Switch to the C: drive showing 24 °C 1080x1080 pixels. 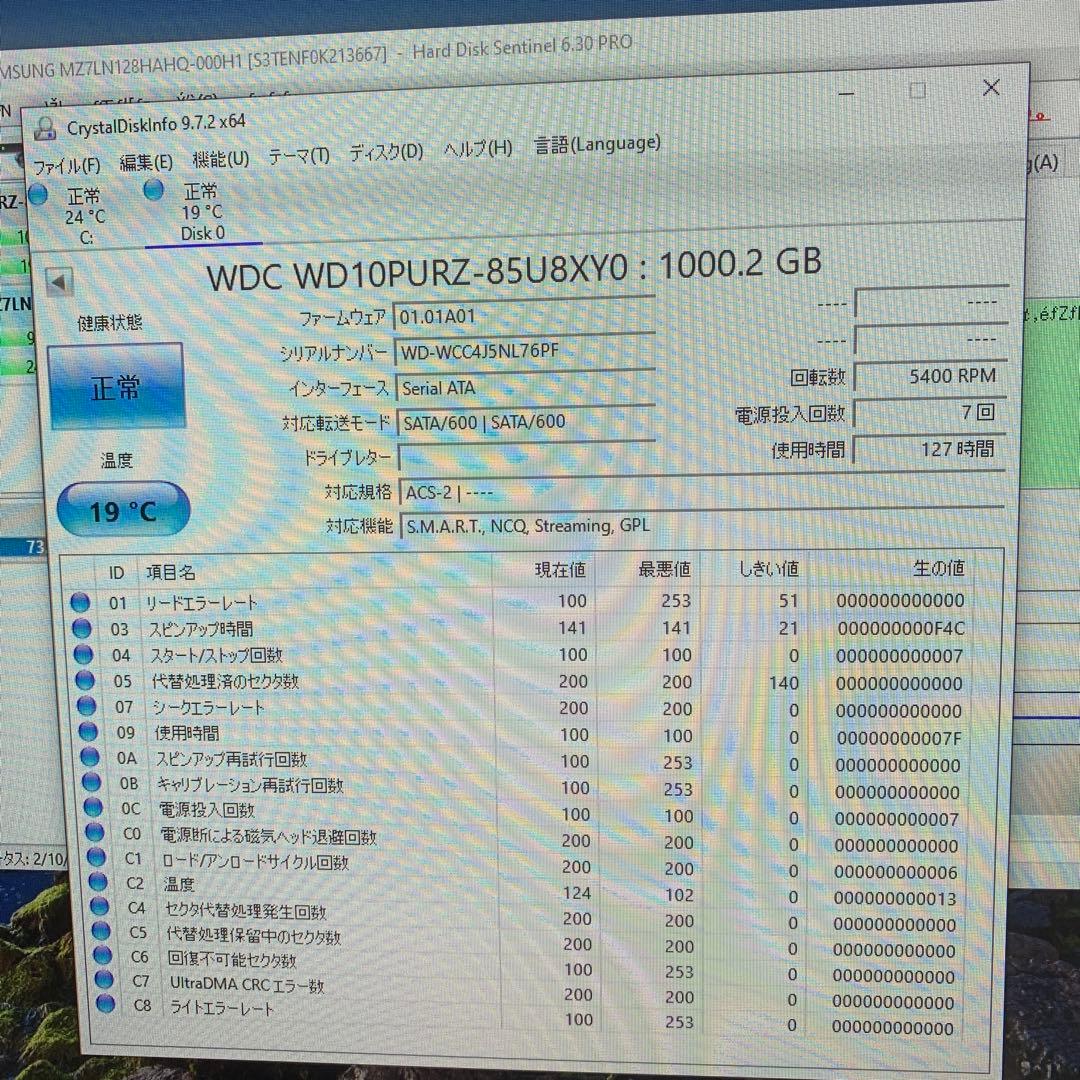[85, 210]
